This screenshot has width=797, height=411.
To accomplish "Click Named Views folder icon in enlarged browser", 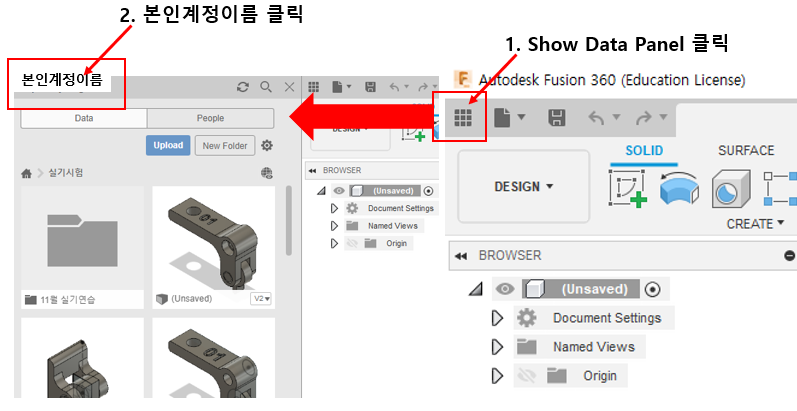I will pos(527,347).
